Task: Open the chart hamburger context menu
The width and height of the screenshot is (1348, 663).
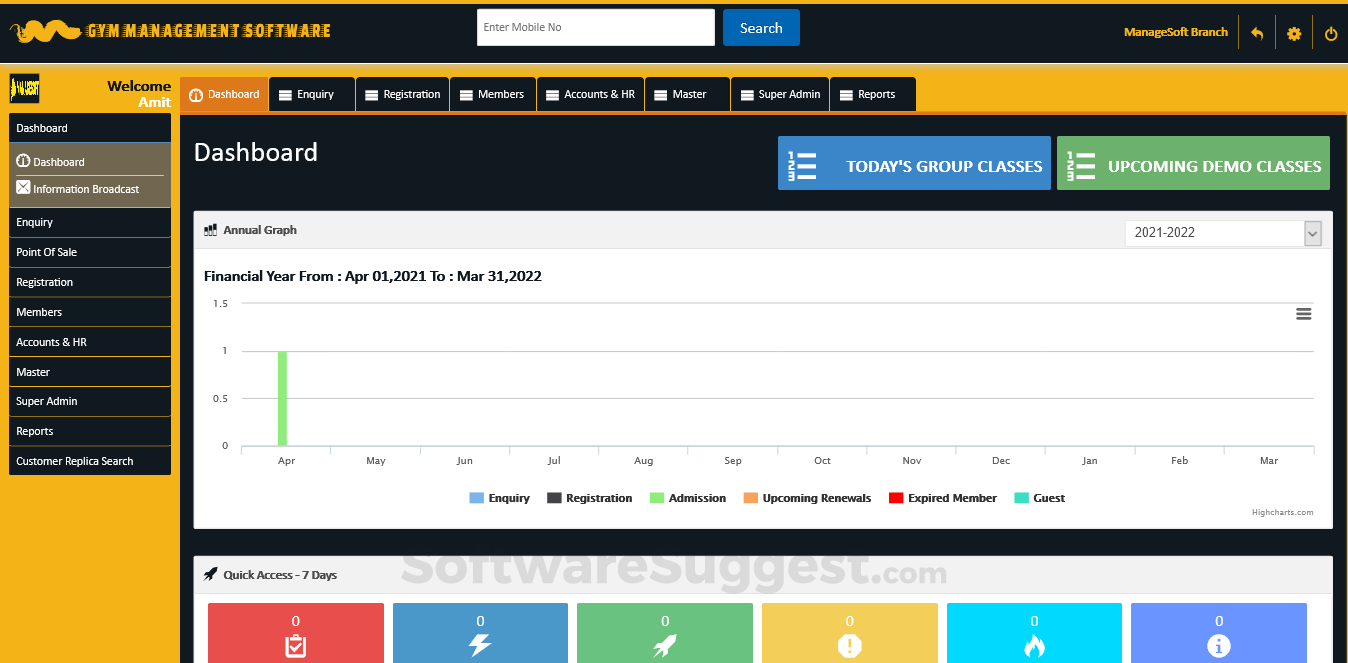Action: point(1303,314)
